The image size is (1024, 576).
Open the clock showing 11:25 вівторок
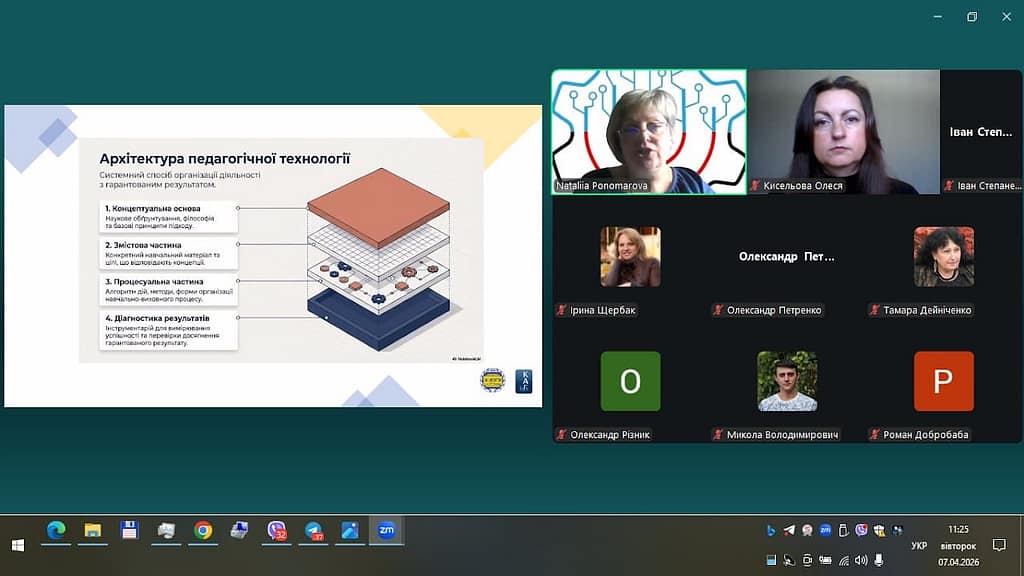point(957,545)
